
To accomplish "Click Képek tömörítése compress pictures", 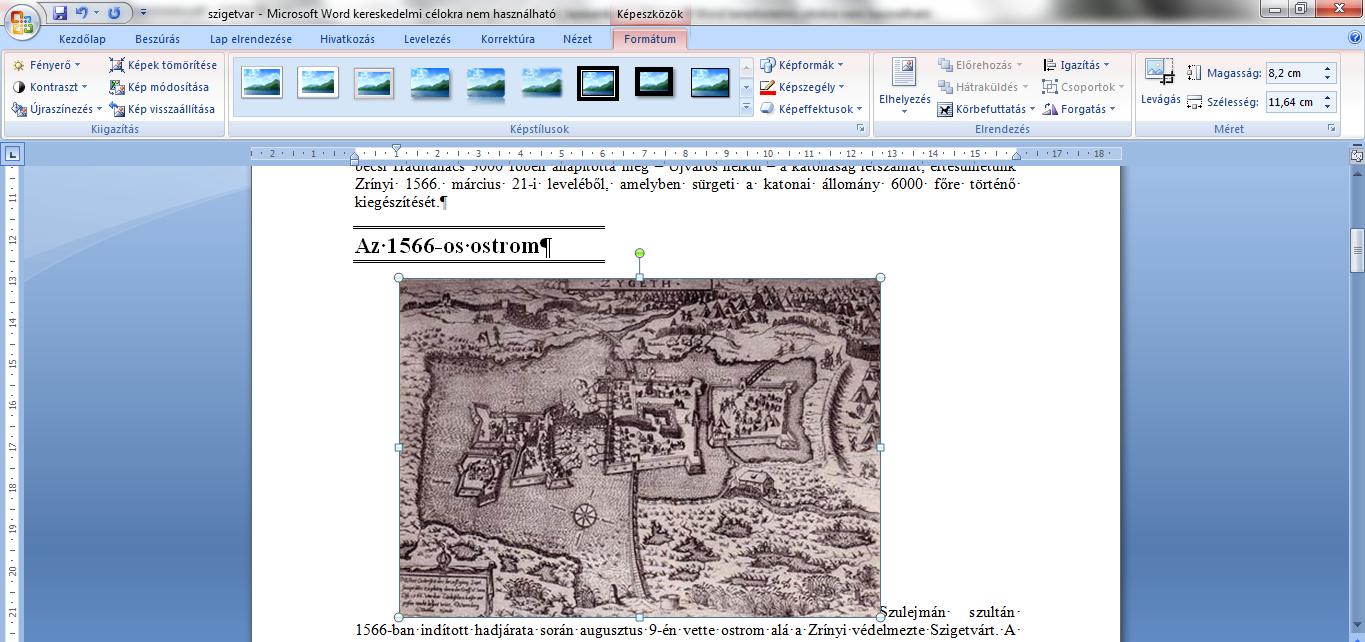I will (163, 65).
